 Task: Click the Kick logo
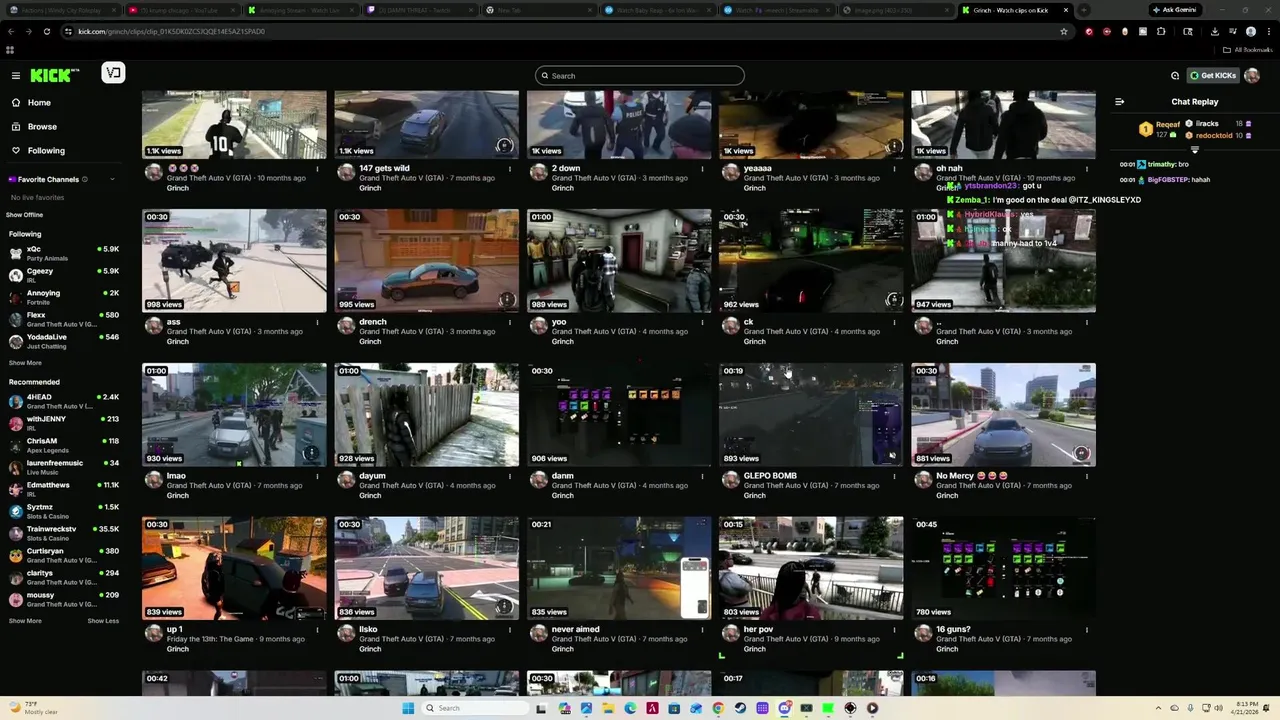coord(54,75)
